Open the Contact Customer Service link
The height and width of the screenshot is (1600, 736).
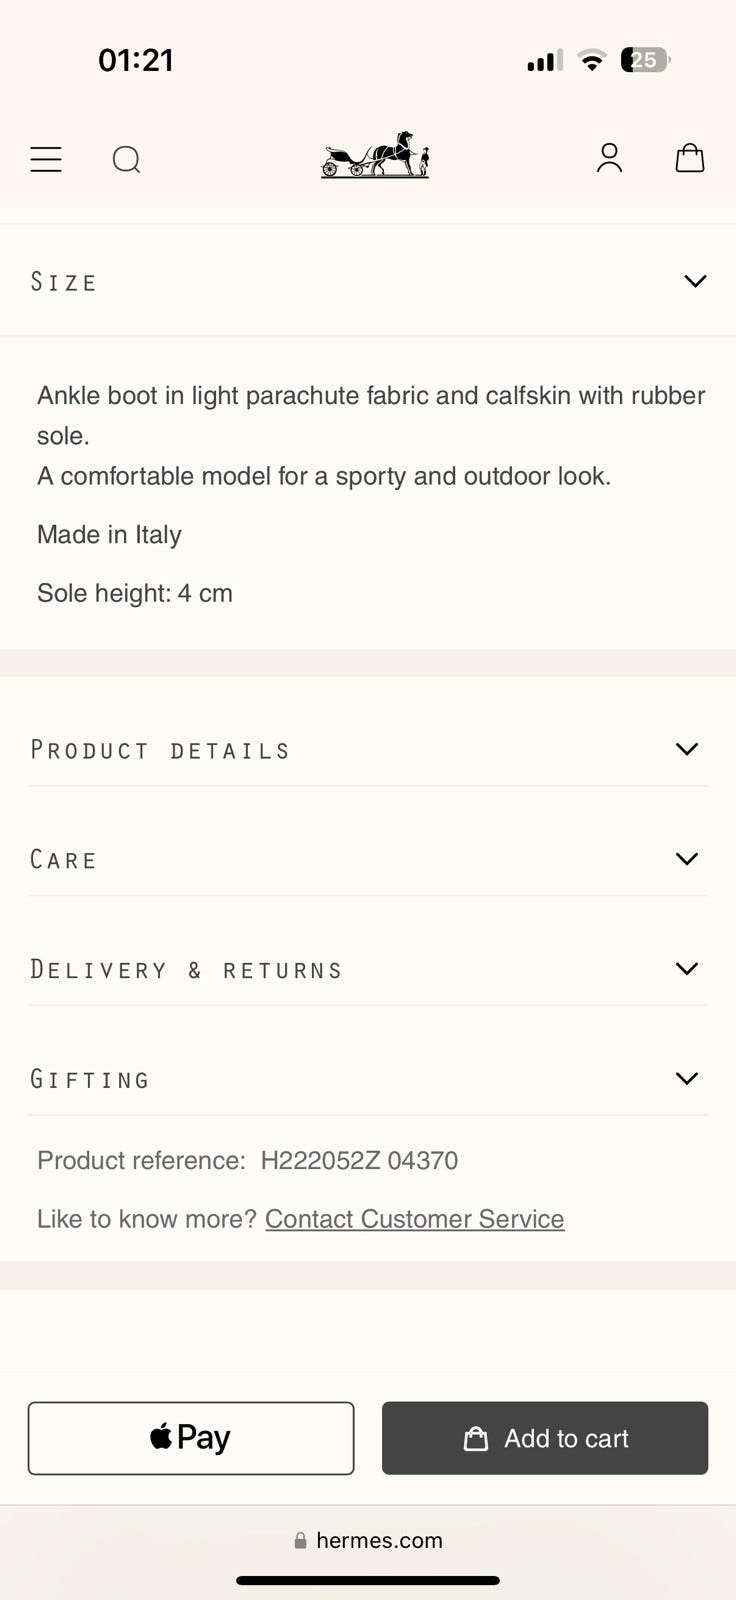[415, 1219]
